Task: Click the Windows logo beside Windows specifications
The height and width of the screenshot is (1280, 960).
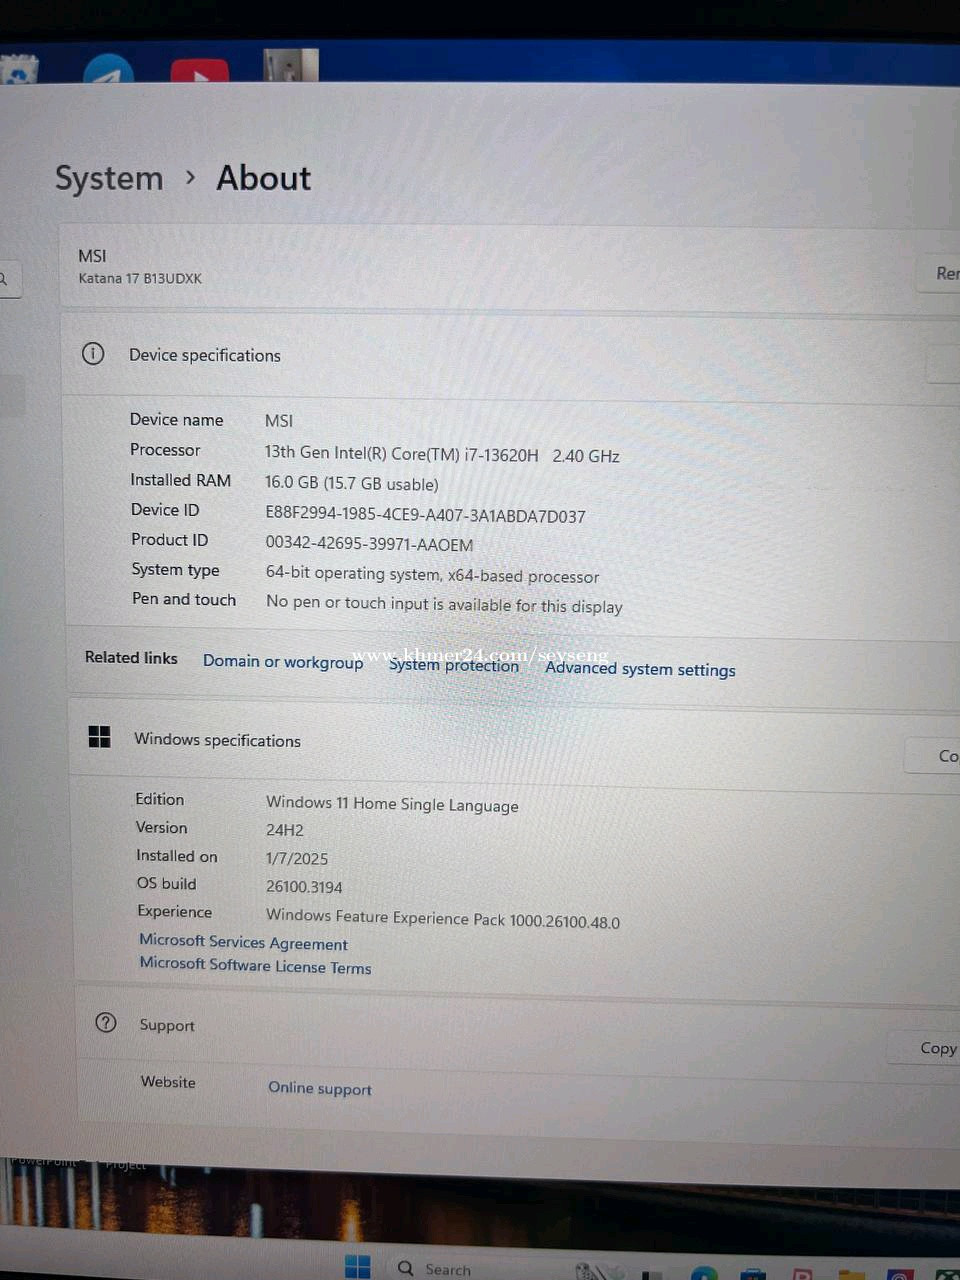Action: point(100,737)
